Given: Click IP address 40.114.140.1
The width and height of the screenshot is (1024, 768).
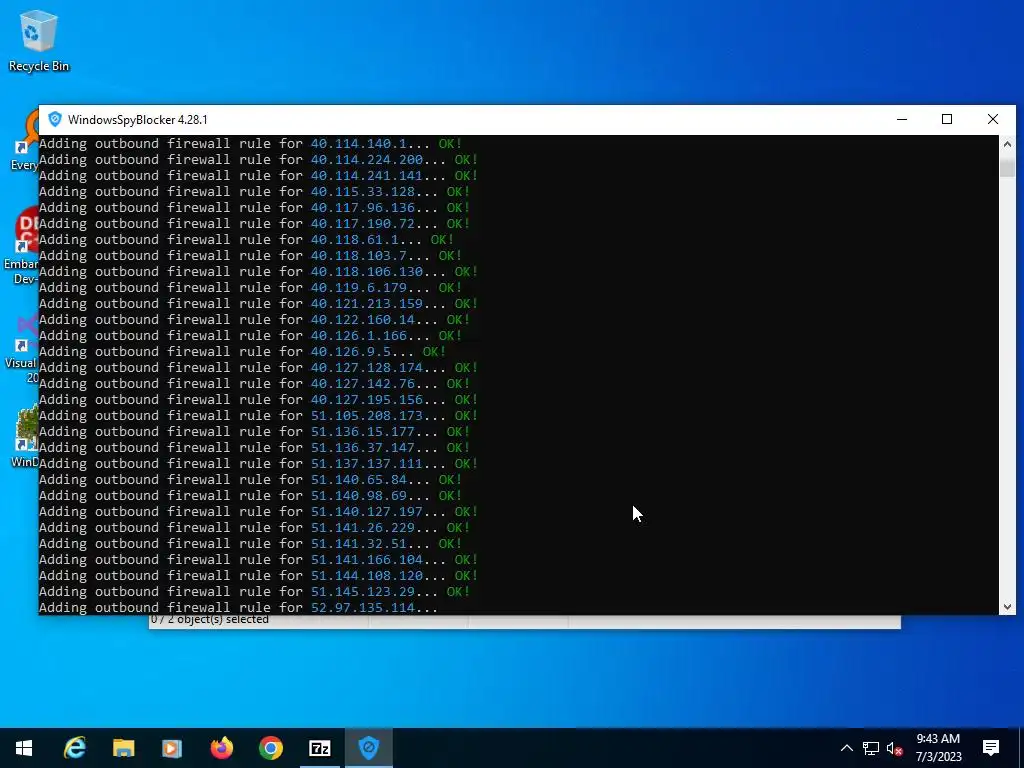Looking at the screenshot, I should click(x=358, y=144).
